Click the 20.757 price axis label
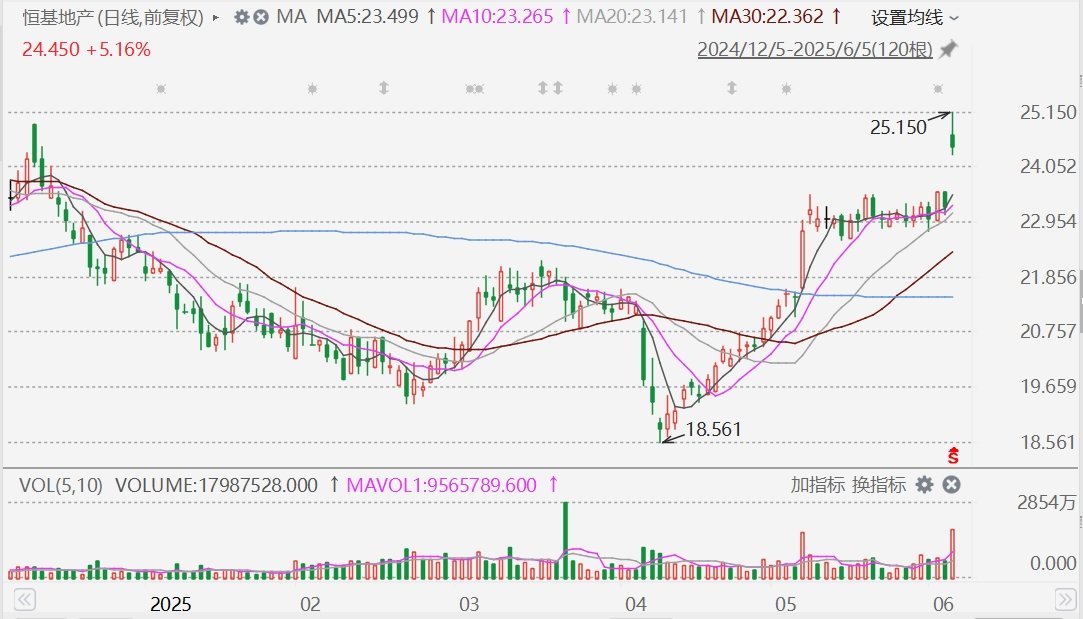The image size is (1083, 619). point(1048,331)
